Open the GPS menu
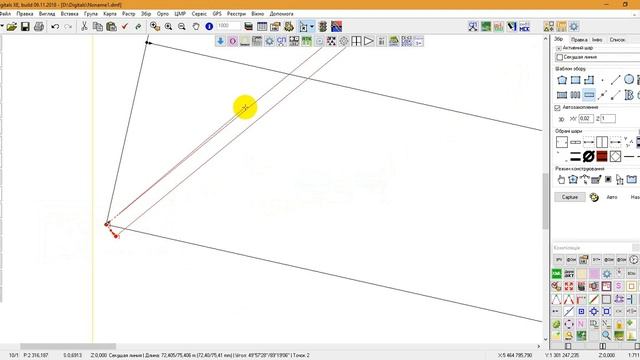The image size is (640, 360). pos(217,13)
